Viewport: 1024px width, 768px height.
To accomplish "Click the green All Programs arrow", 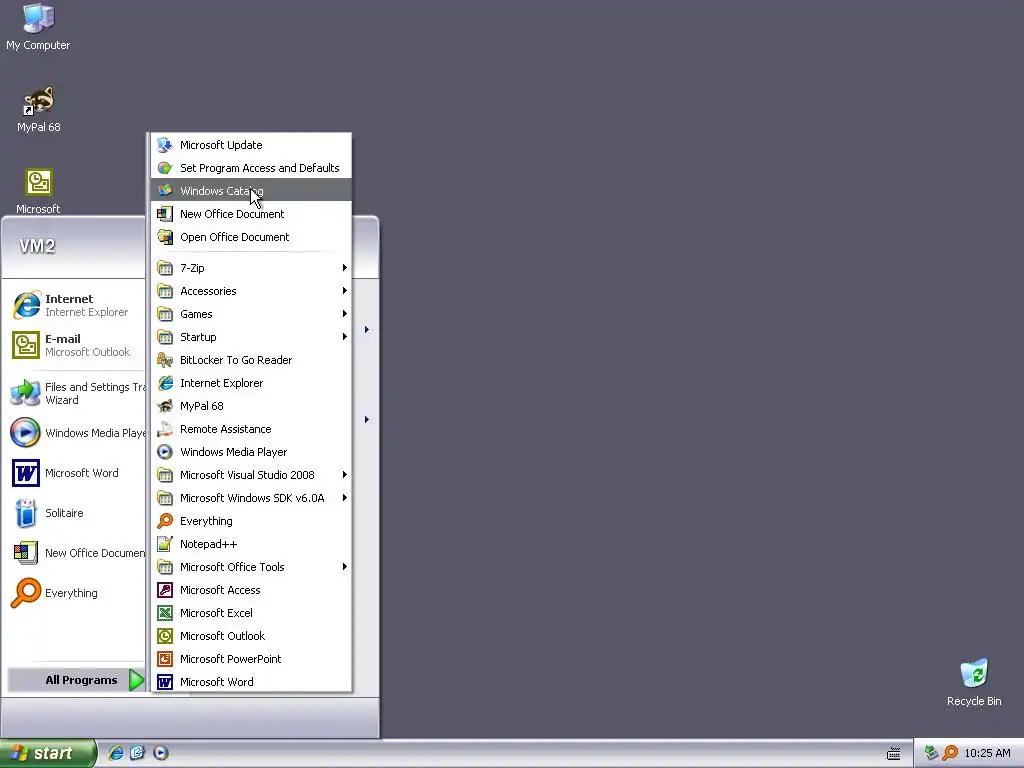I will click(x=136, y=680).
